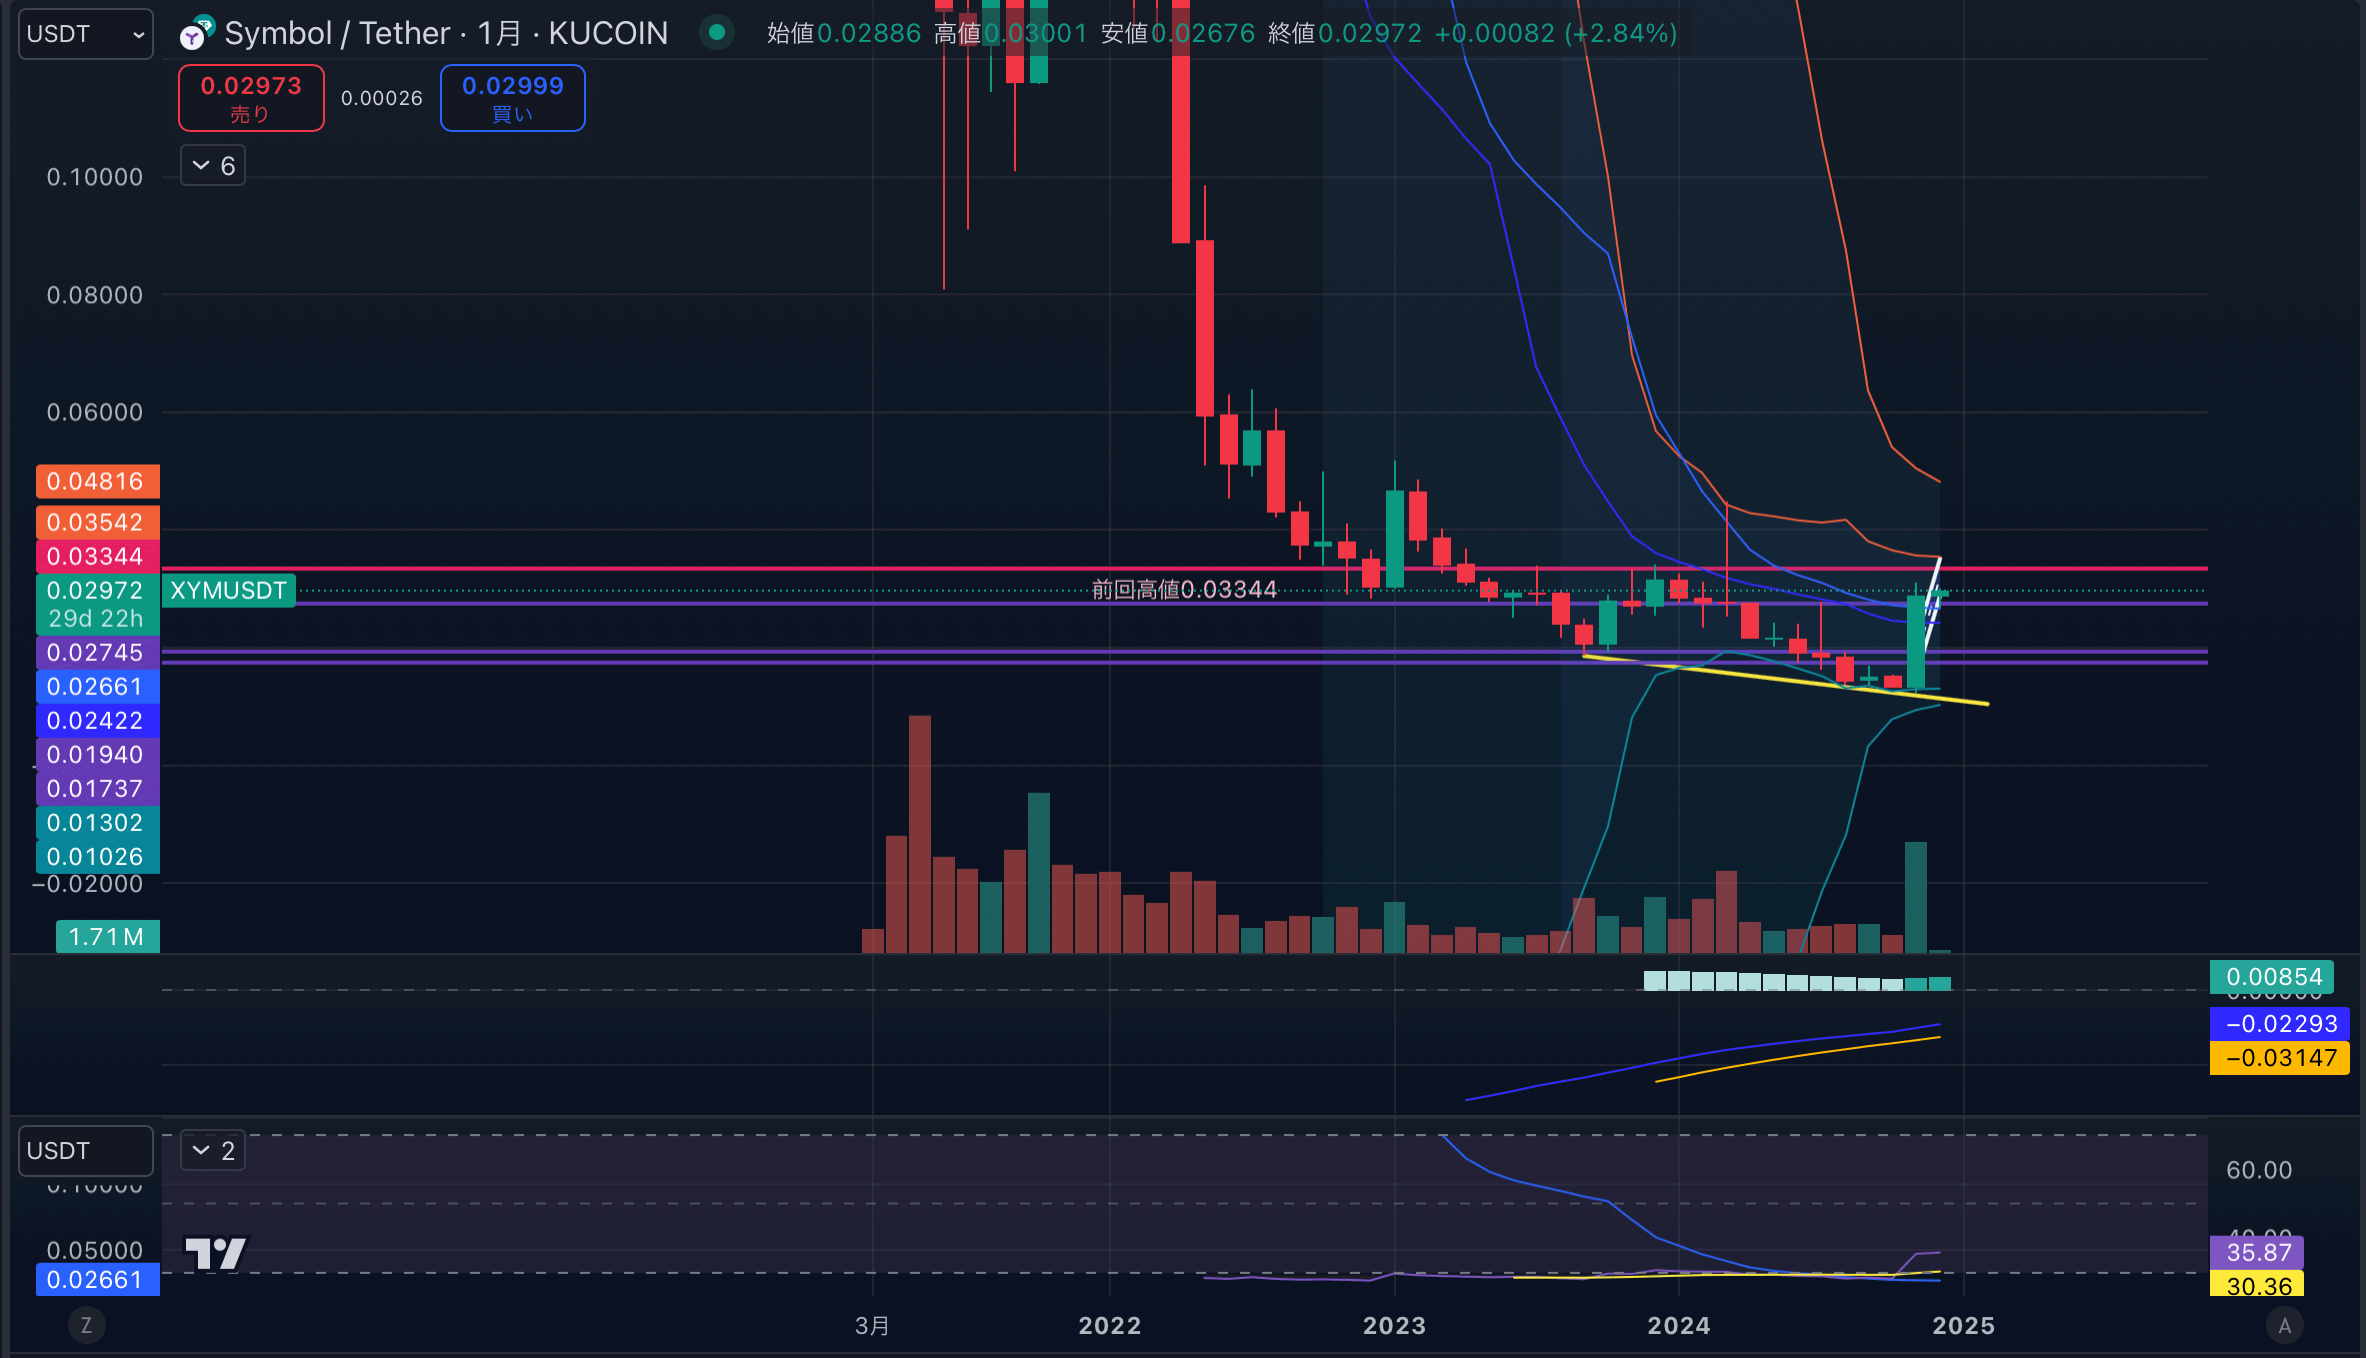Screen dimensions: 2366x1358
Task: Expand the 6 indicators legend chevron
Action: pos(213,166)
